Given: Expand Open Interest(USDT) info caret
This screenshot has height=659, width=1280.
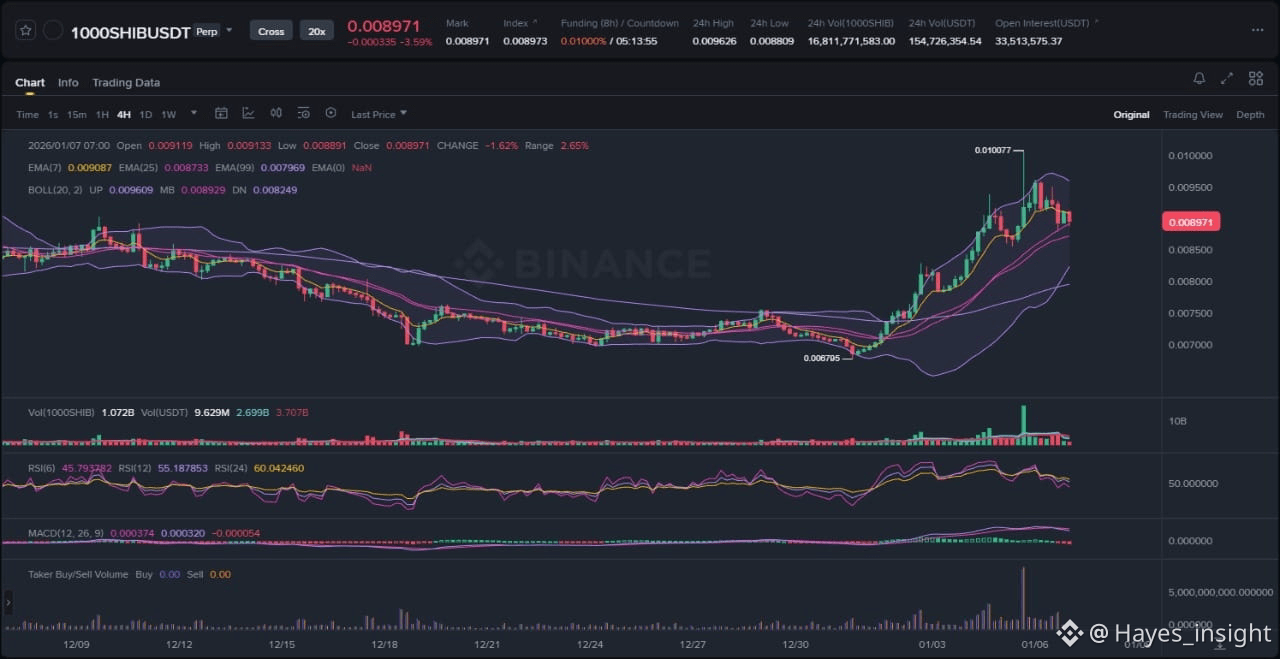Looking at the screenshot, I should (1096, 22).
